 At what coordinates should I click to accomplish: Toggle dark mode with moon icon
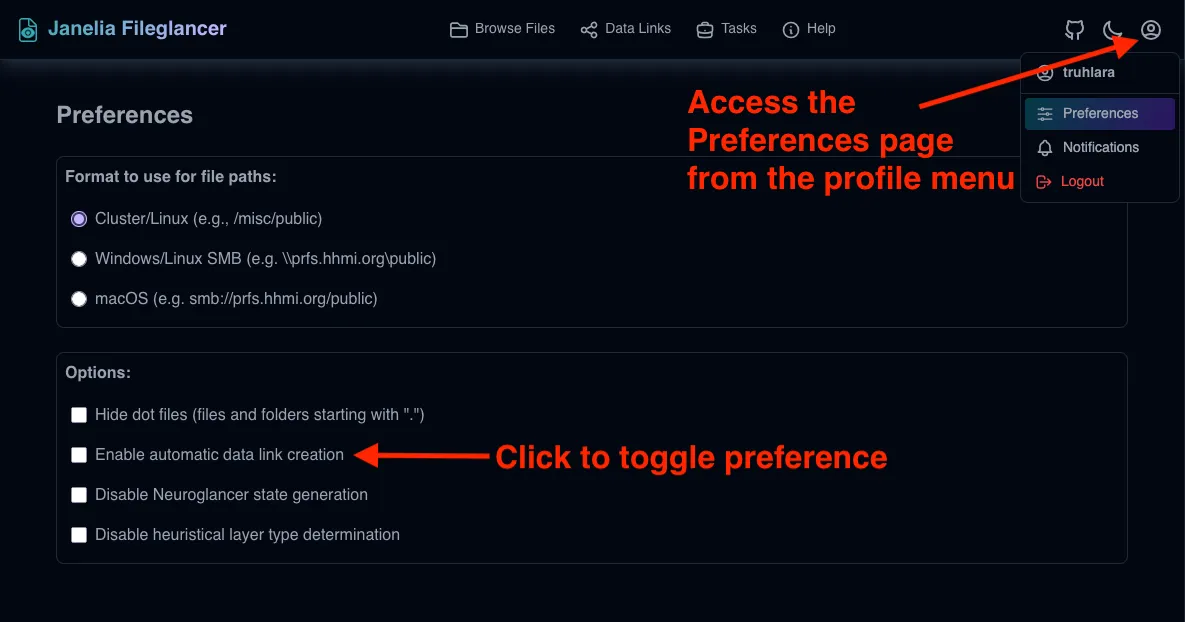[1112, 30]
